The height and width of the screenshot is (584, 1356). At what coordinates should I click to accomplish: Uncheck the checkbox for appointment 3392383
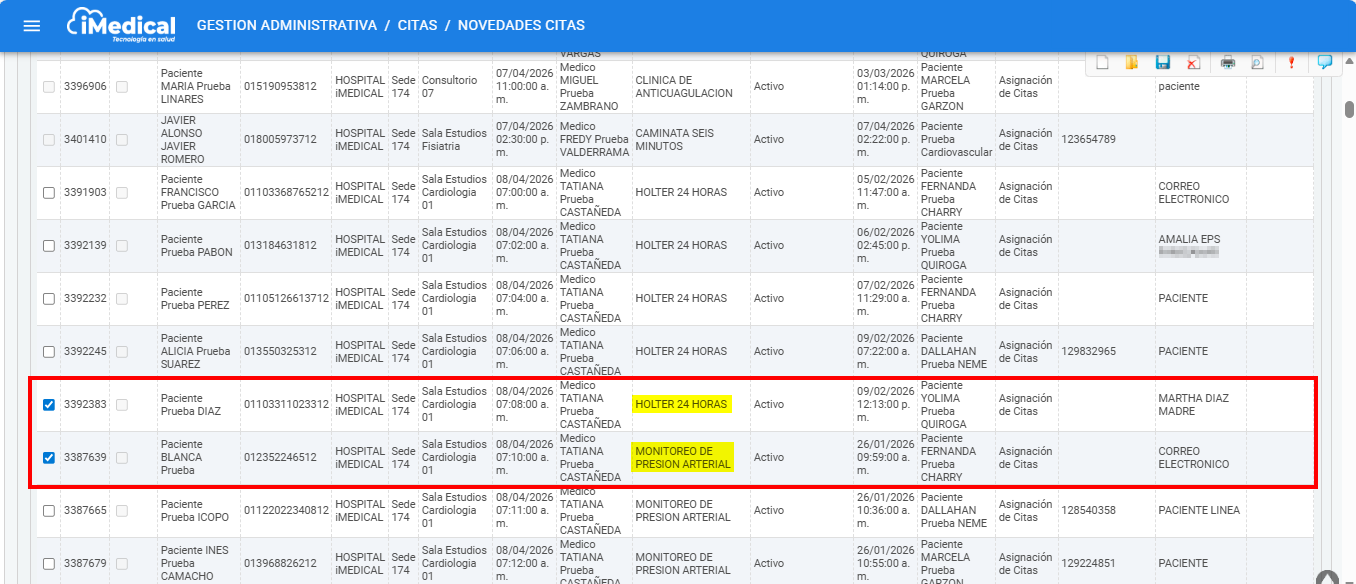tap(49, 405)
